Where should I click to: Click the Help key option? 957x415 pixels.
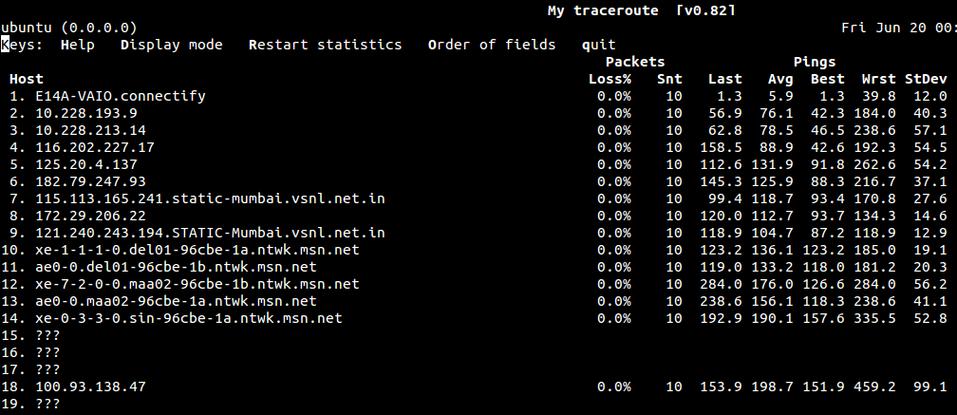77,45
